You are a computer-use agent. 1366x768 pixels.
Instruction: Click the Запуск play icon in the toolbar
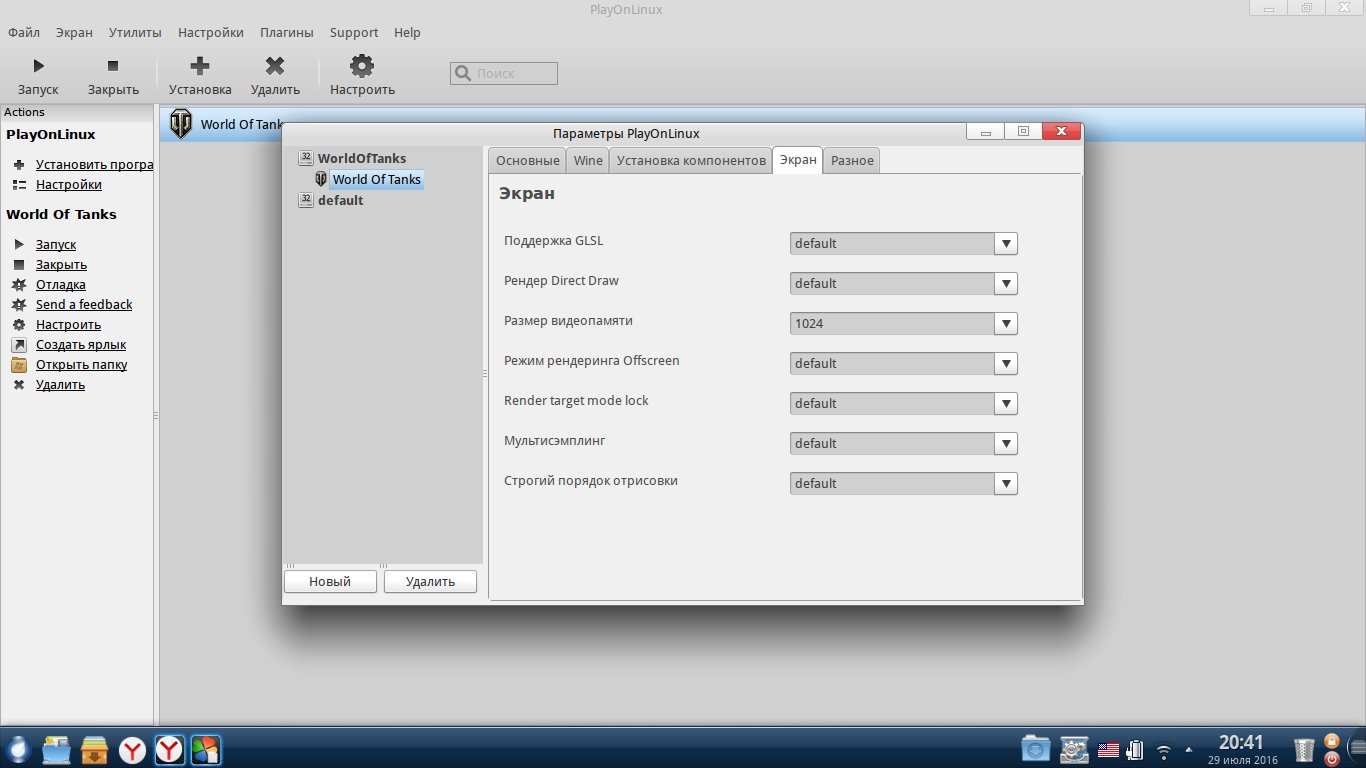(38, 66)
